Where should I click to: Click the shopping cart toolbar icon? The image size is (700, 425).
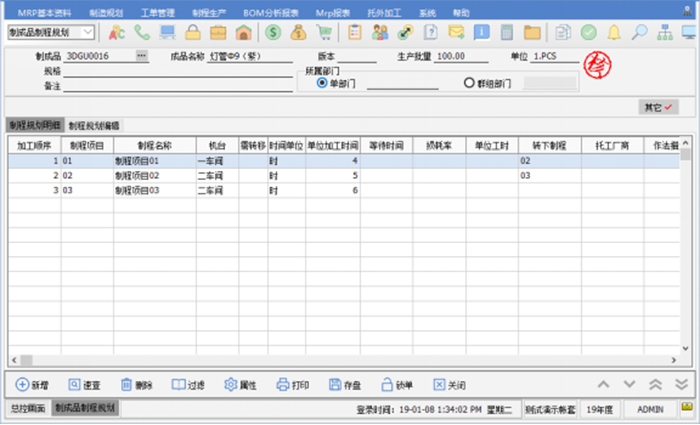coord(324,32)
